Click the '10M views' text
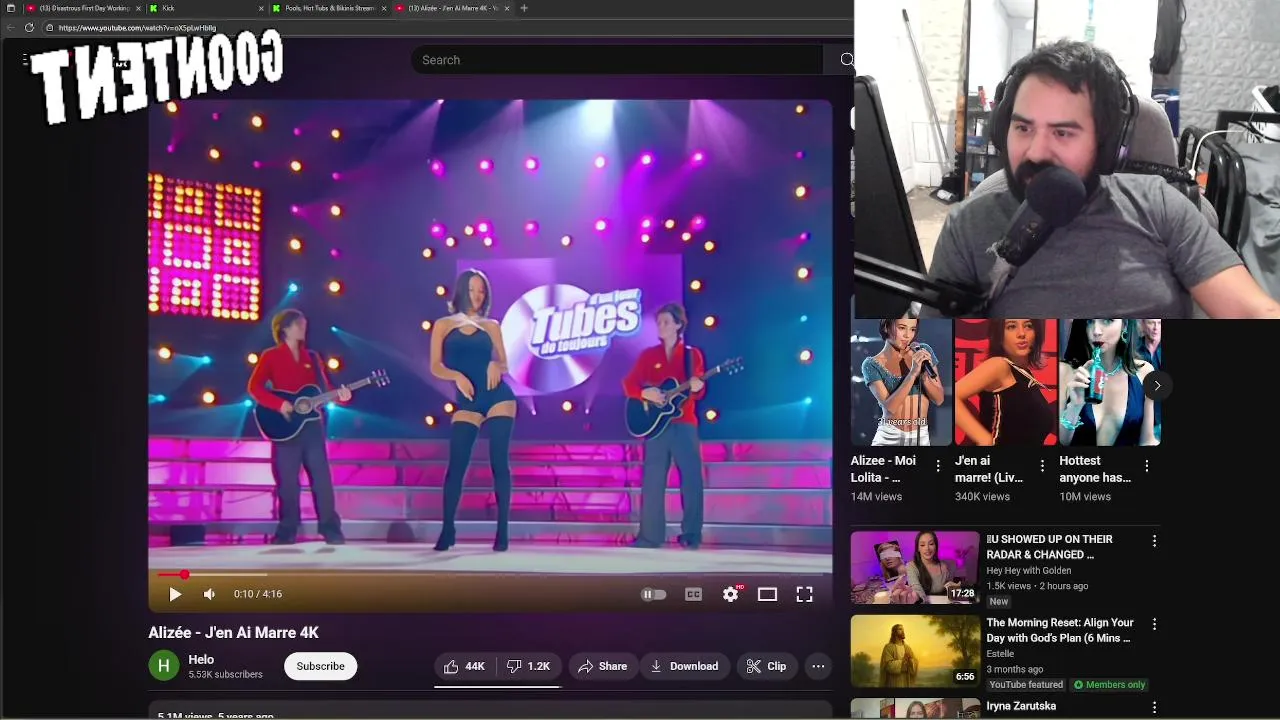The image size is (1280, 720). [x=1085, y=496]
